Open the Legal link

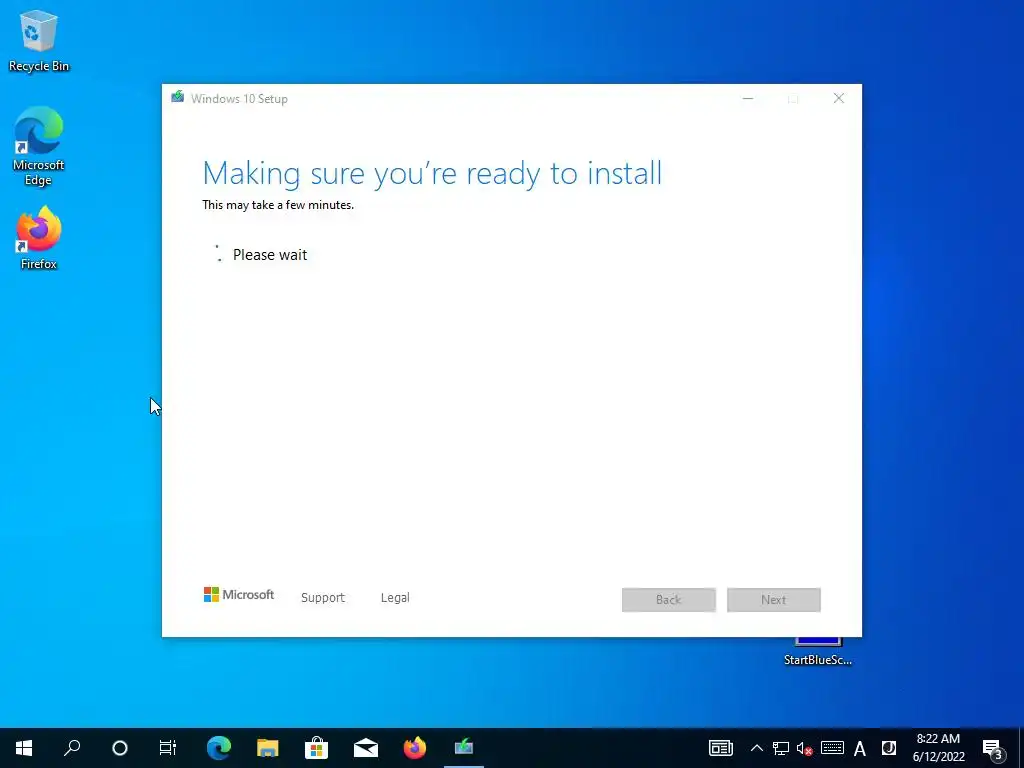(395, 598)
